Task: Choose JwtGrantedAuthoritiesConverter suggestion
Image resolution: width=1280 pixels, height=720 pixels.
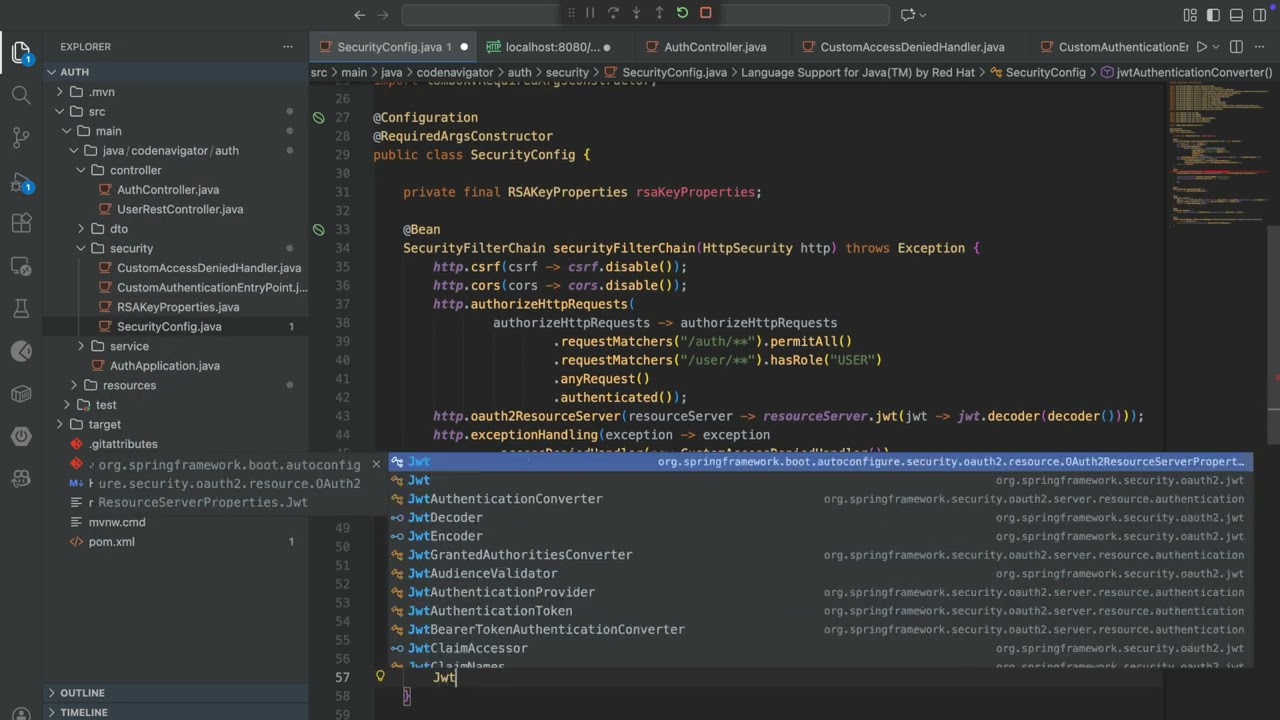Action: coord(820,555)
